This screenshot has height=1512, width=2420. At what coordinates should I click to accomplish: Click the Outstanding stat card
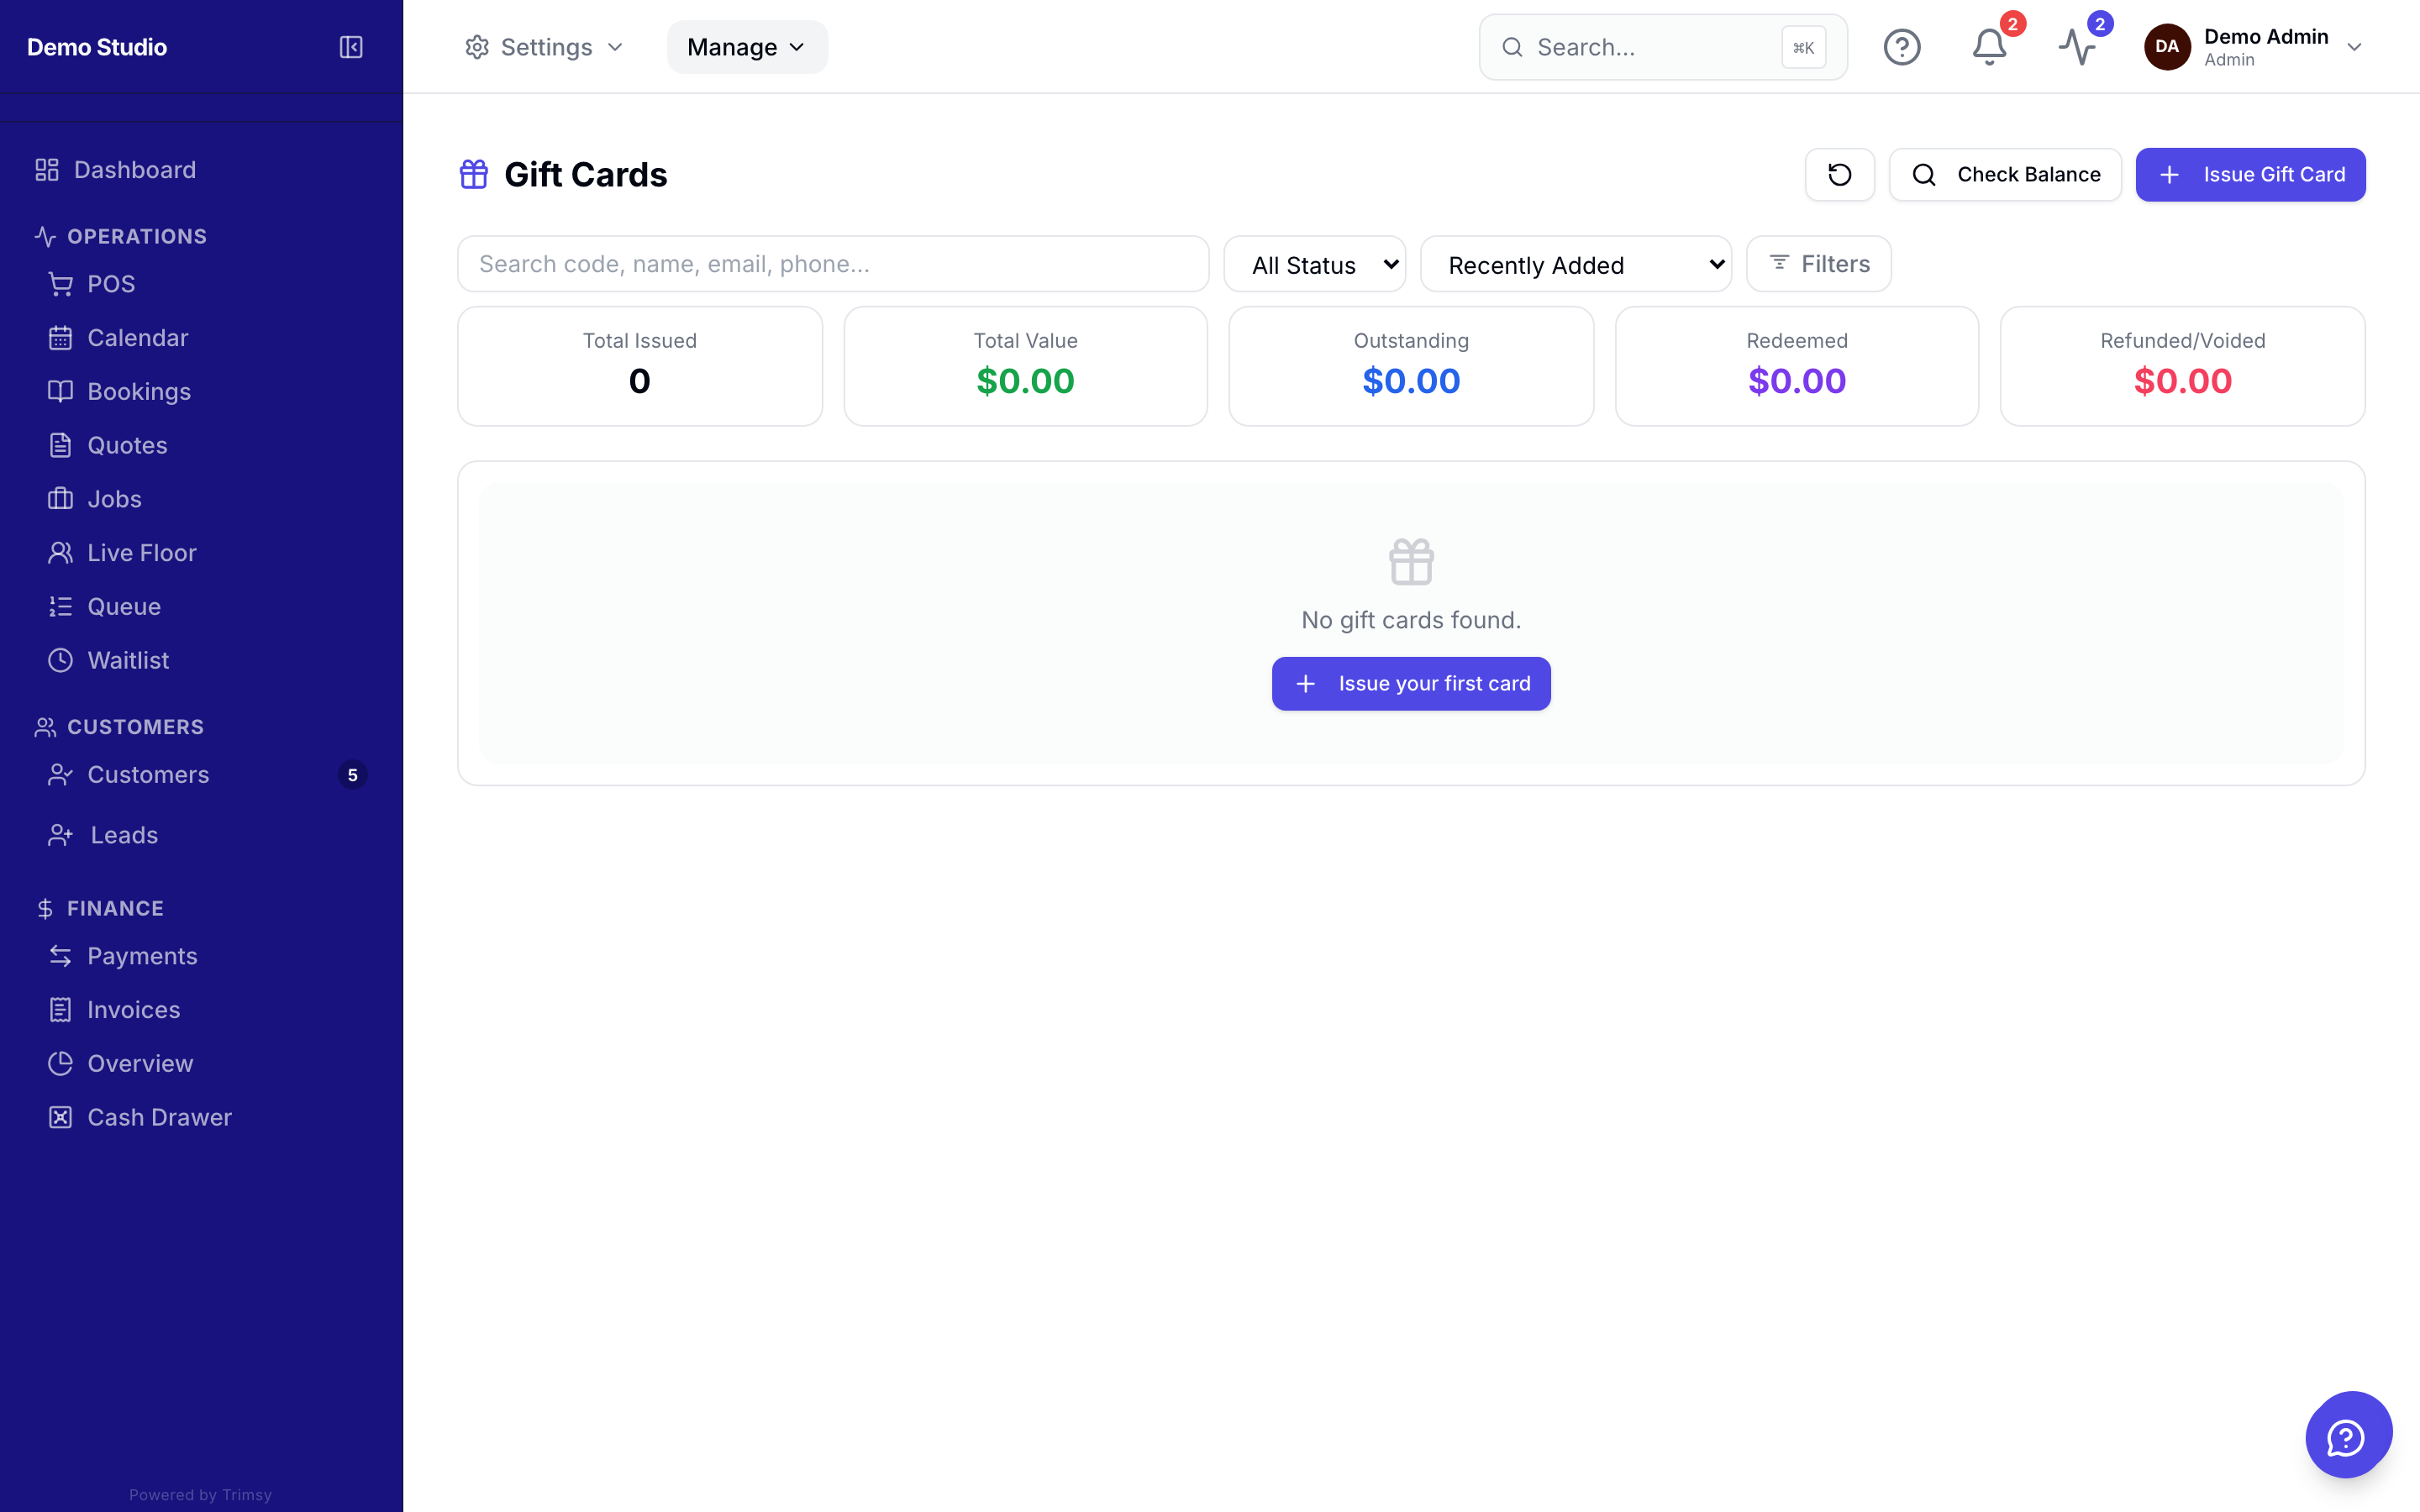[x=1411, y=366]
